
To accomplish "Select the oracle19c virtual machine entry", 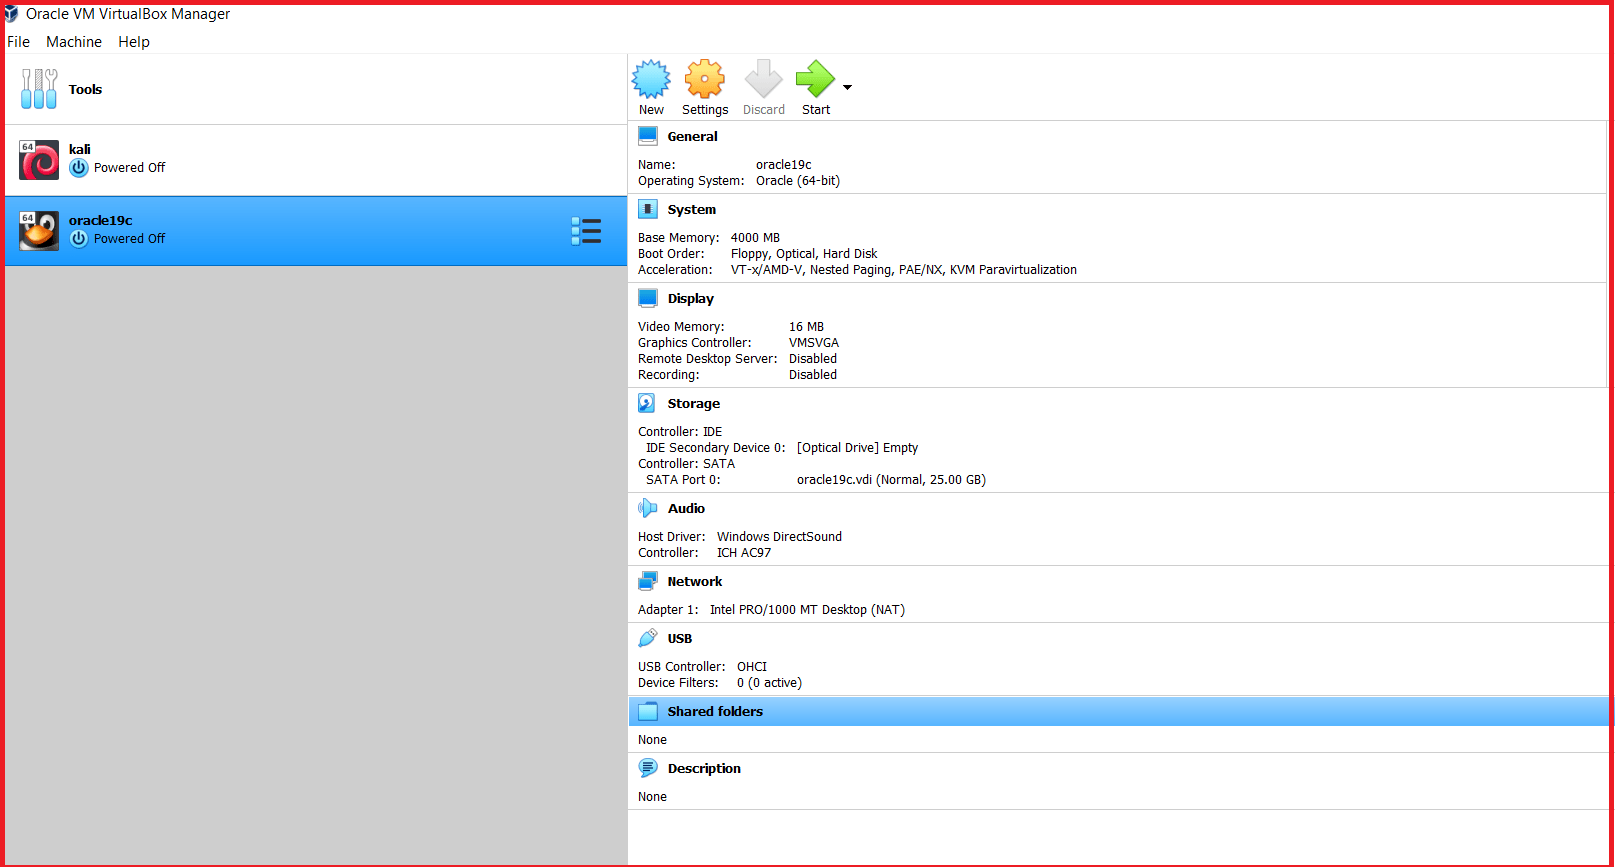I will tap(316, 231).
